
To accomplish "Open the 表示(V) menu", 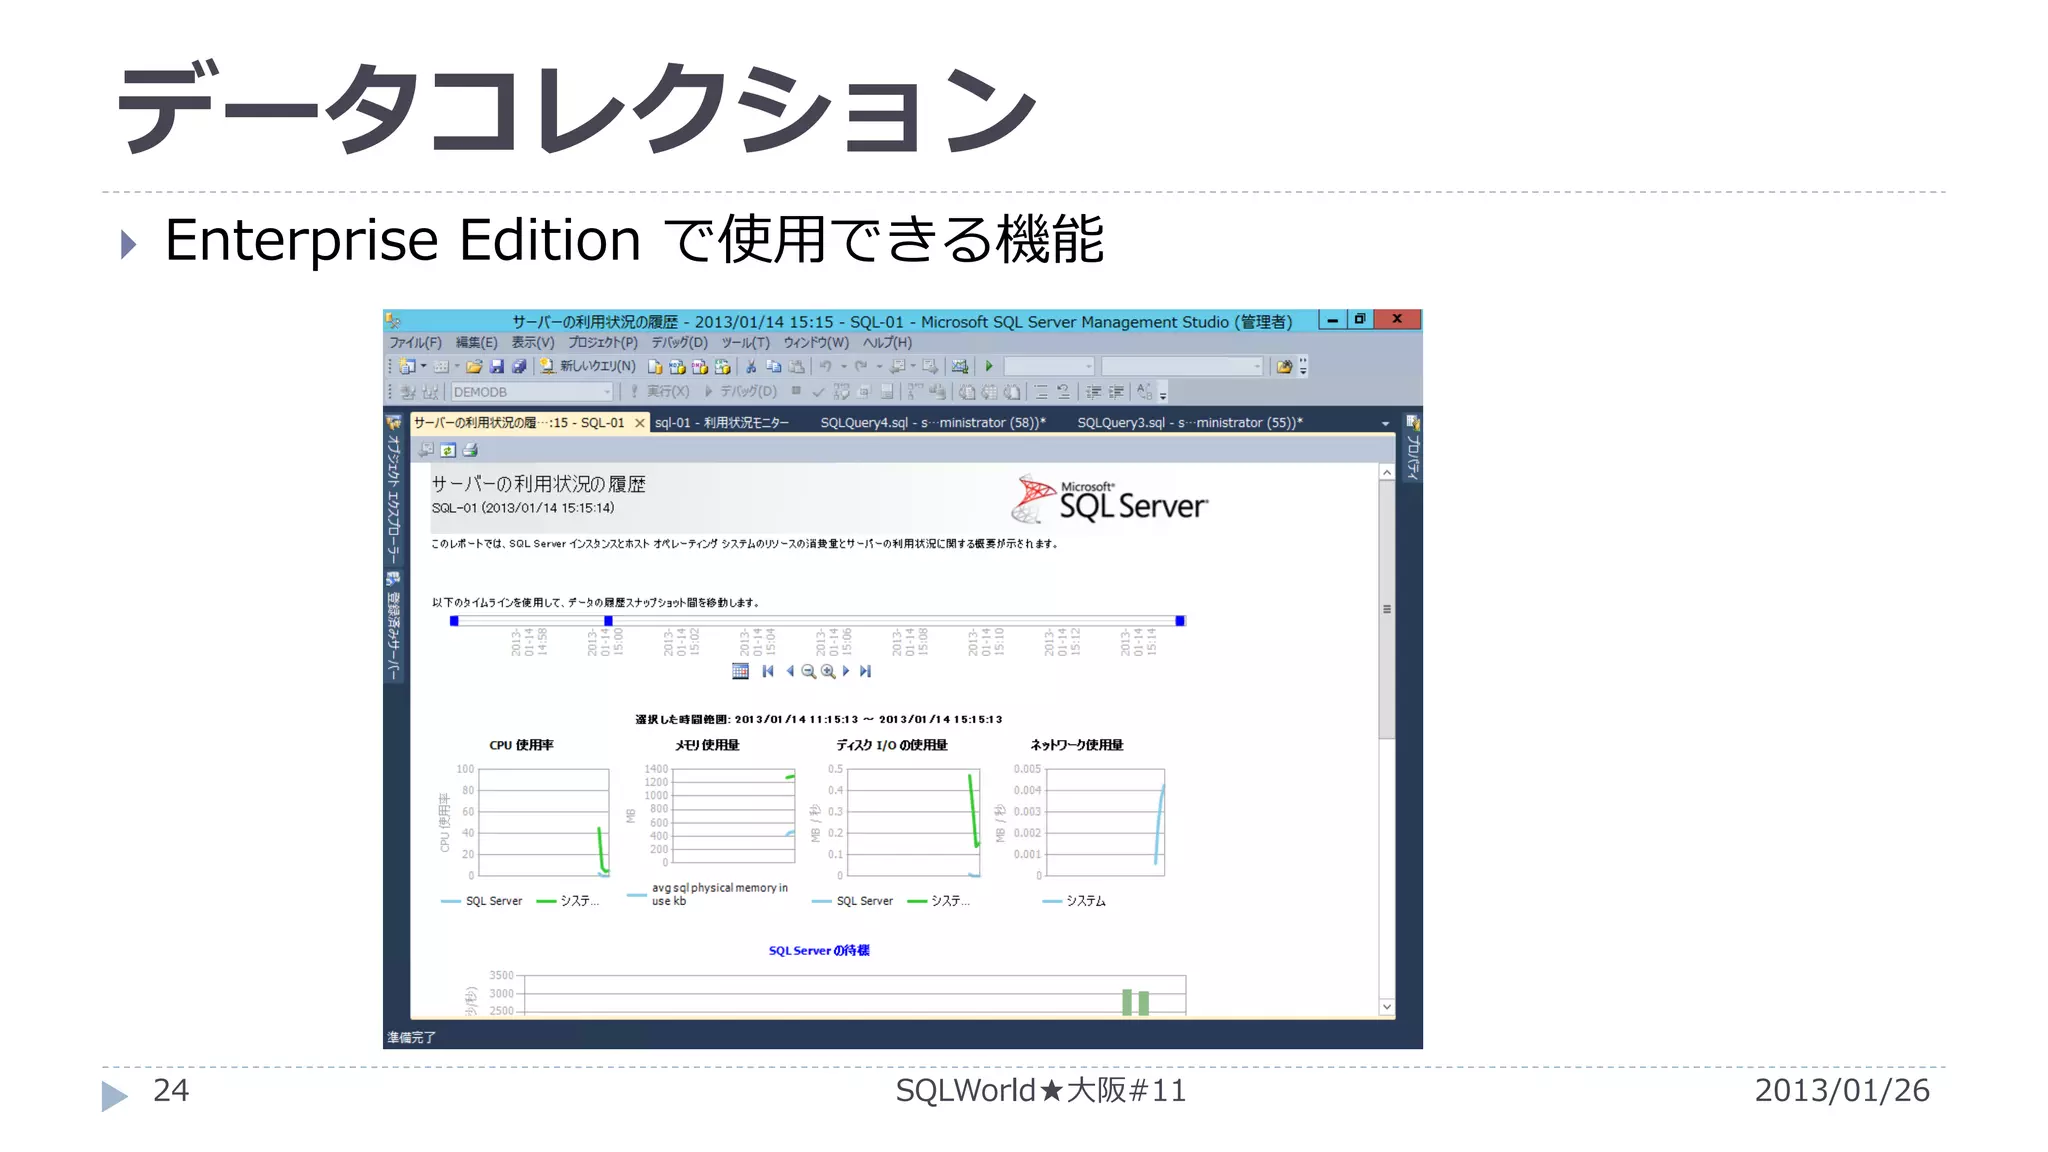I will pyautogui.click(x=533, y=343).
